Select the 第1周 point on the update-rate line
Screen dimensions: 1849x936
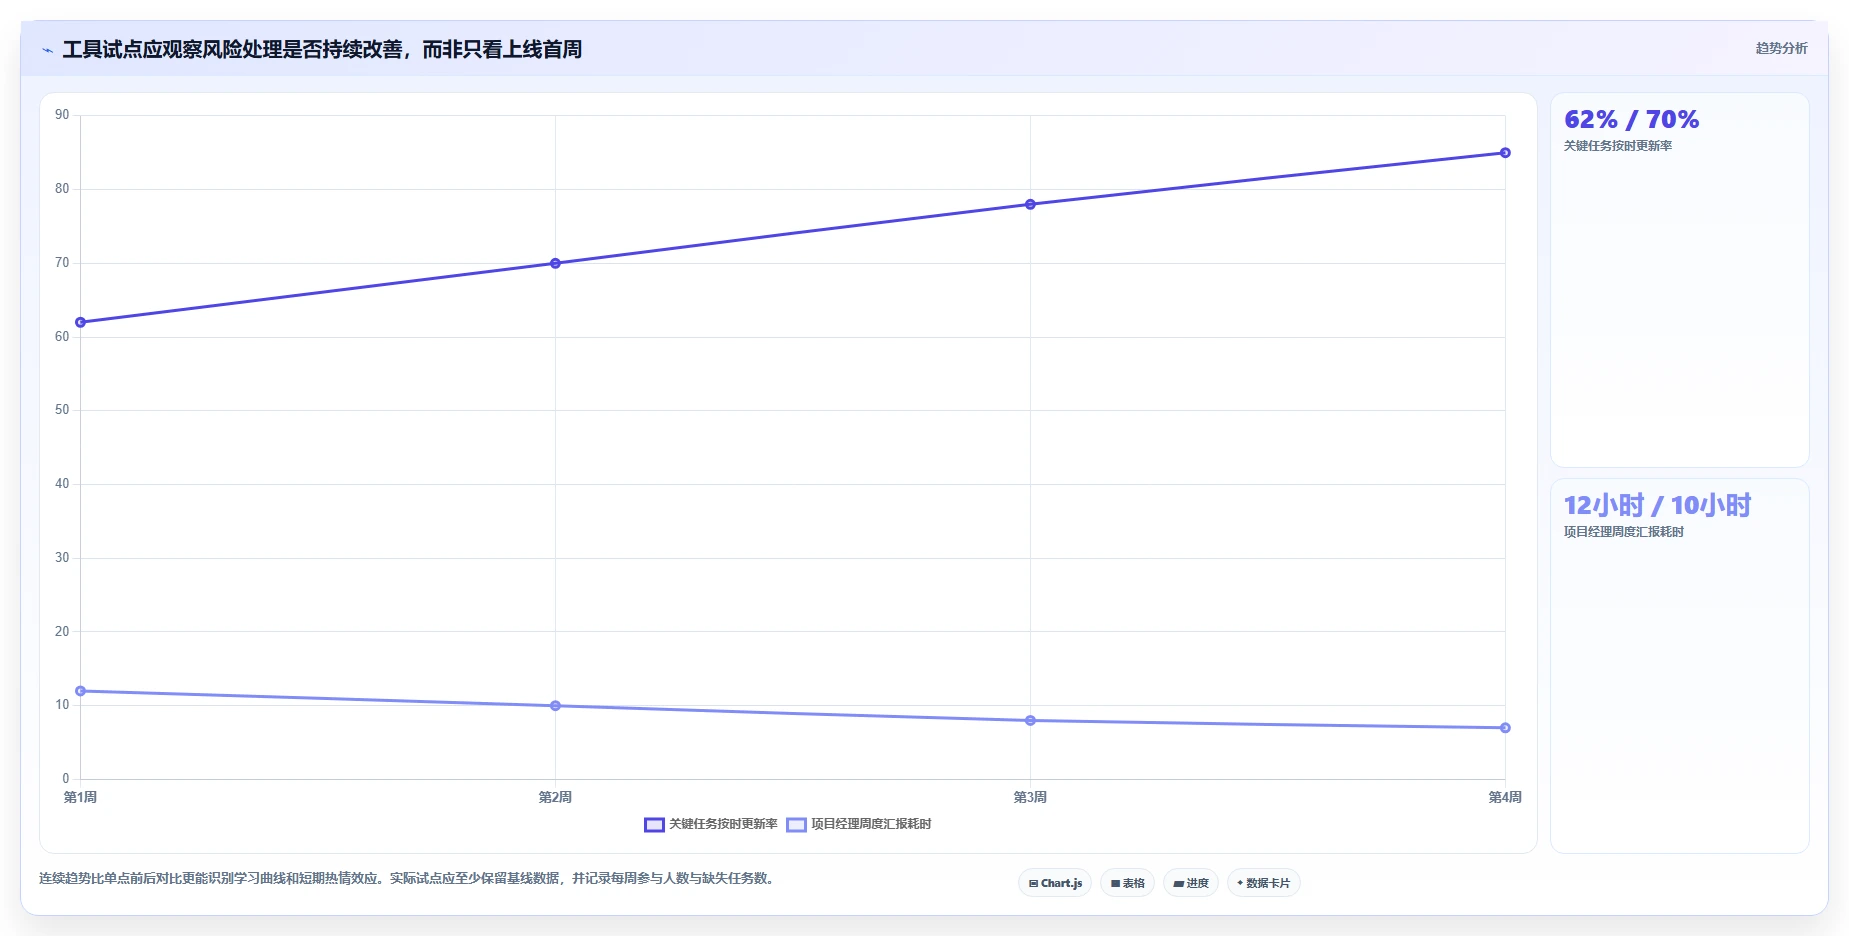click(80, 322)
